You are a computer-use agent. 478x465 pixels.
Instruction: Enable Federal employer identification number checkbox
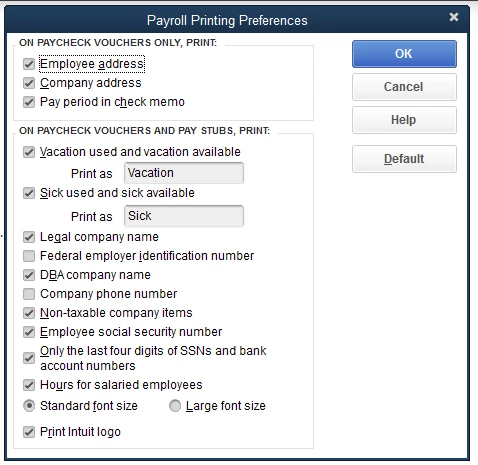(29, 256)
